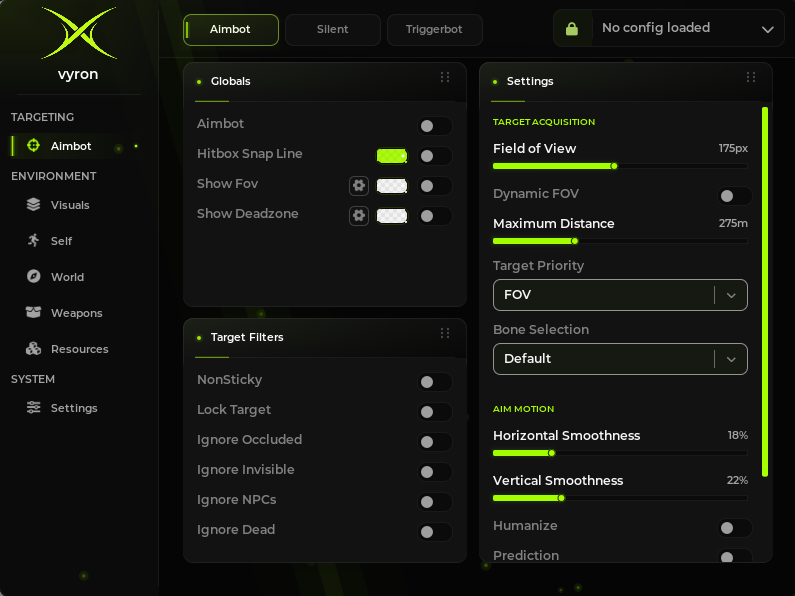The image size is (795, 596).
Task: Open Weapons via its crate icon
Action: tap(33, 312)
